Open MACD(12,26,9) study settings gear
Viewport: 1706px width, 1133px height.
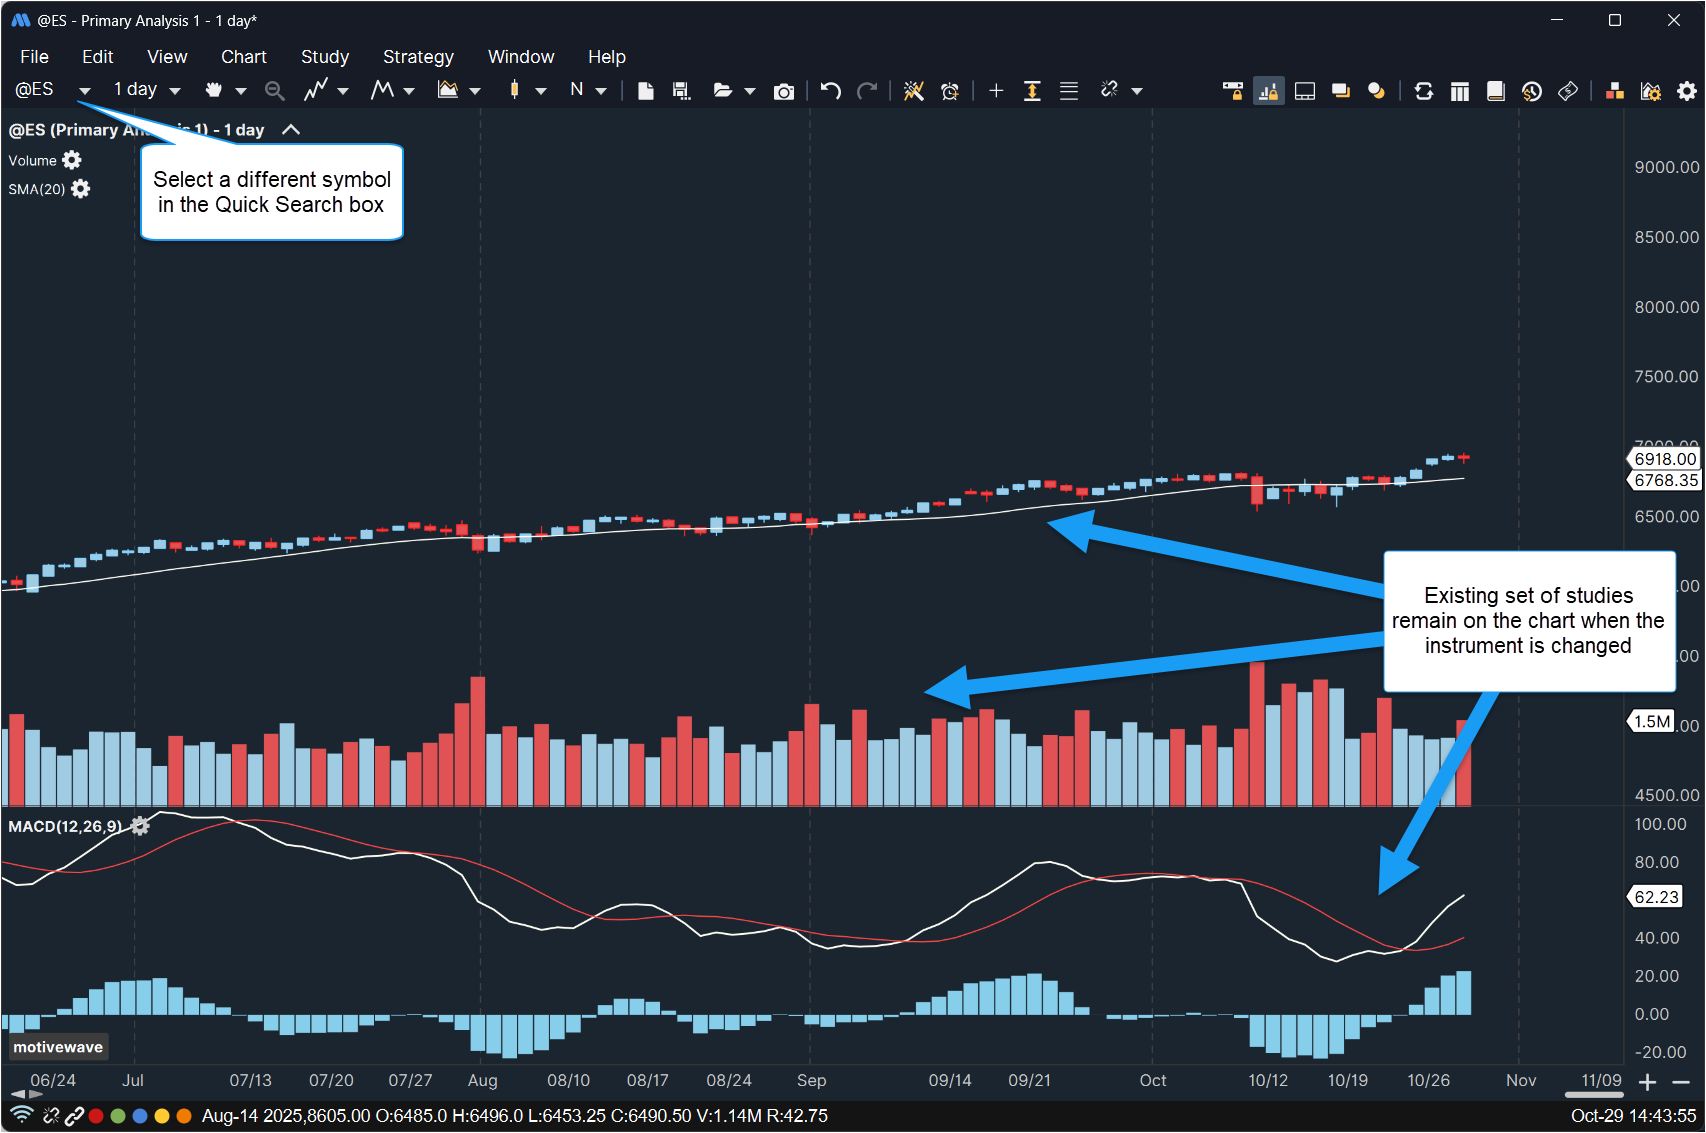(141, 826)
